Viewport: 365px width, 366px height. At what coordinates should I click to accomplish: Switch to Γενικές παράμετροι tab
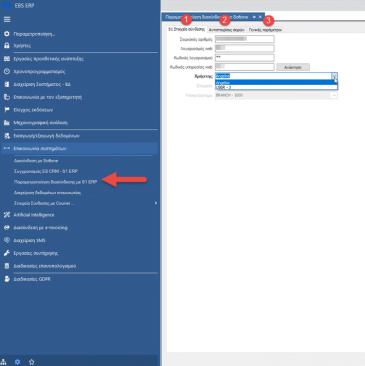[x=265, y=30]
